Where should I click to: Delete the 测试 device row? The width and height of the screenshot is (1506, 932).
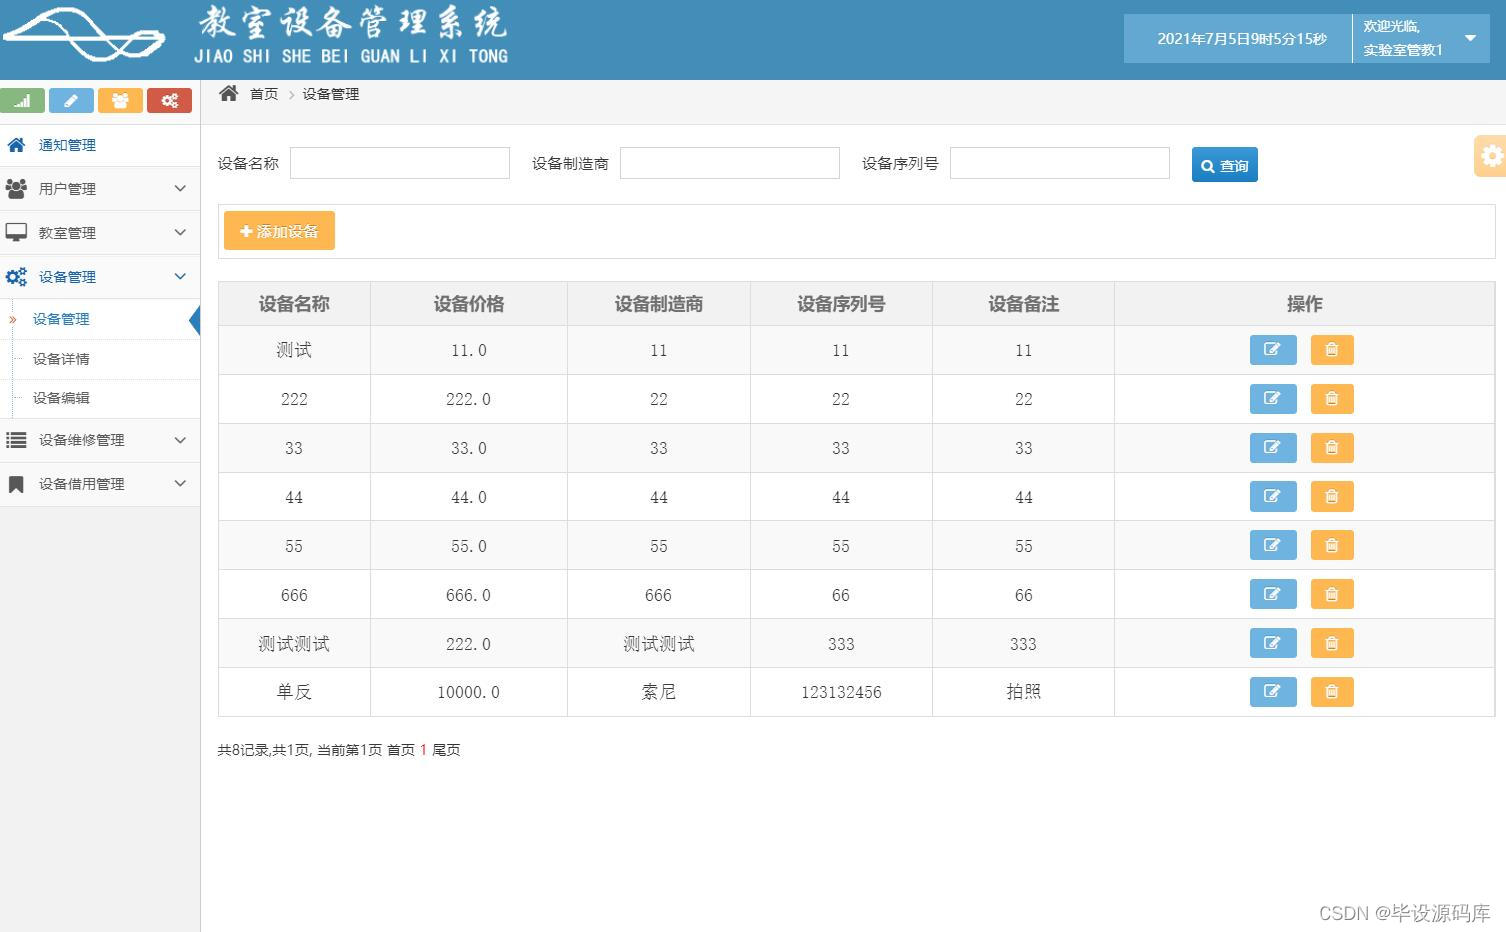click(1332, 350)
